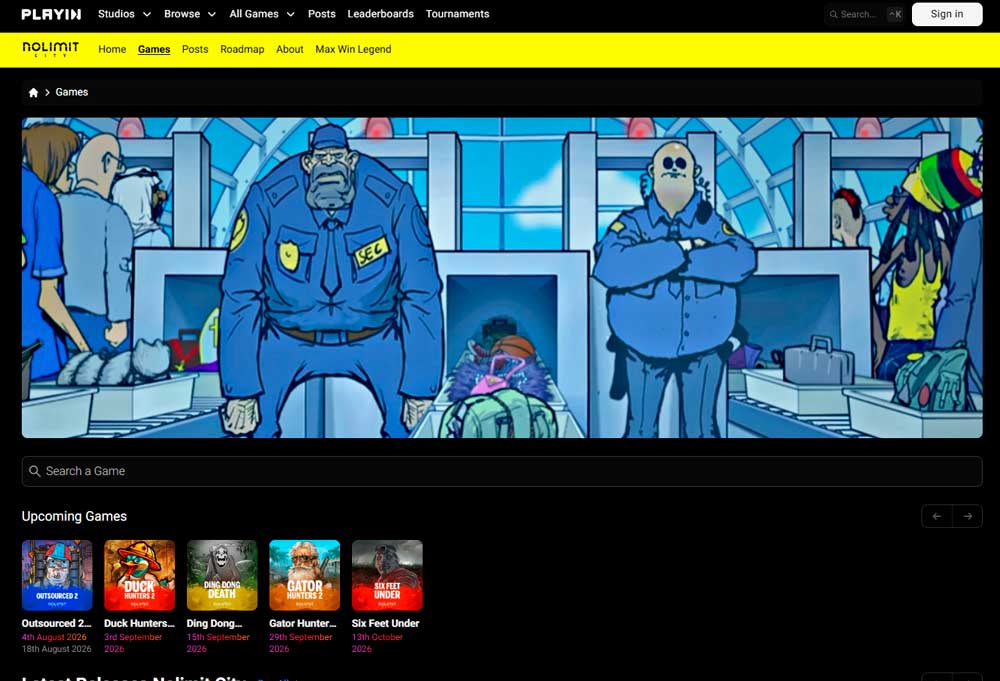
Task: Click the Ding Dong... title link
Action: coord(214,623)
